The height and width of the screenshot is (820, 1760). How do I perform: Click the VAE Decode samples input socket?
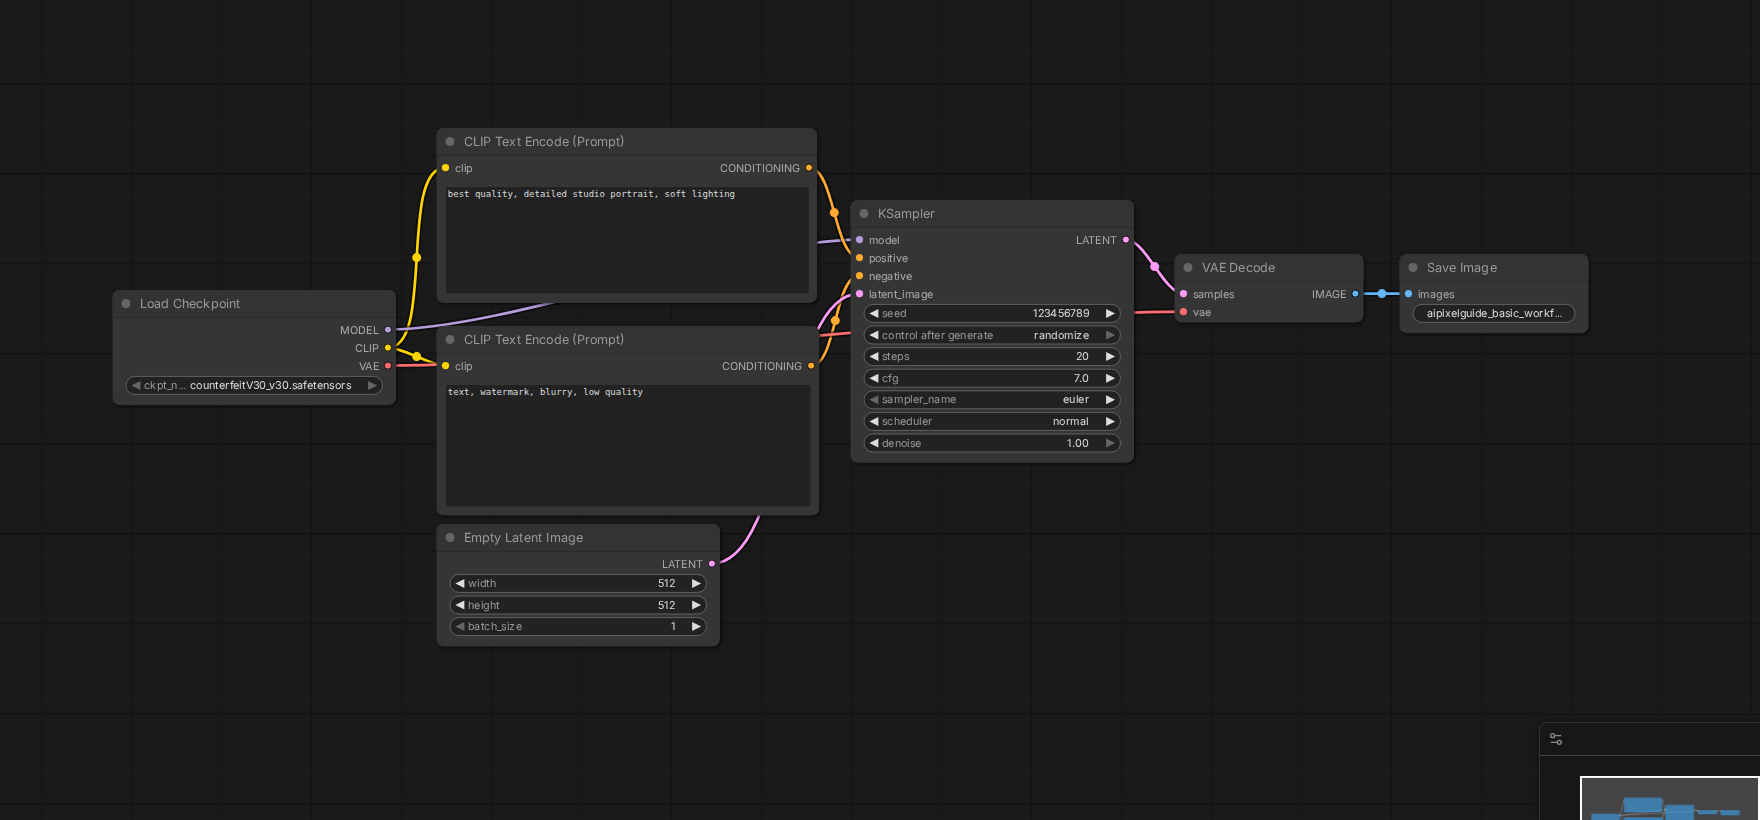1184,294
